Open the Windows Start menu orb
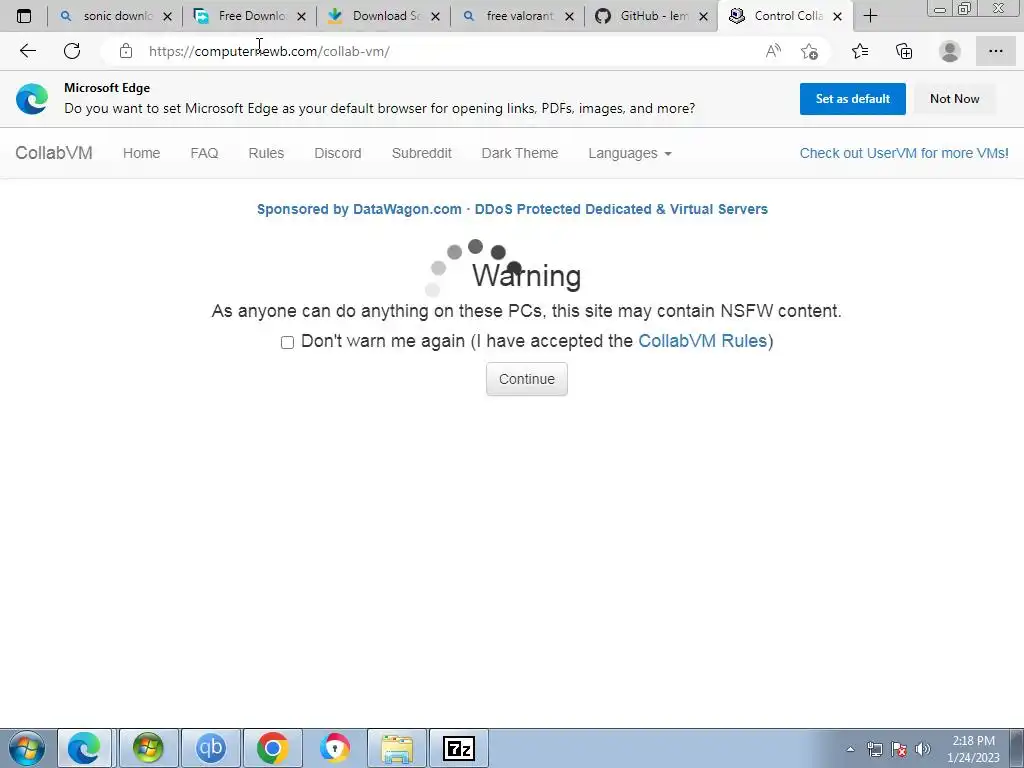Viewport: 1024px width, 768px height. pos(27,748)
